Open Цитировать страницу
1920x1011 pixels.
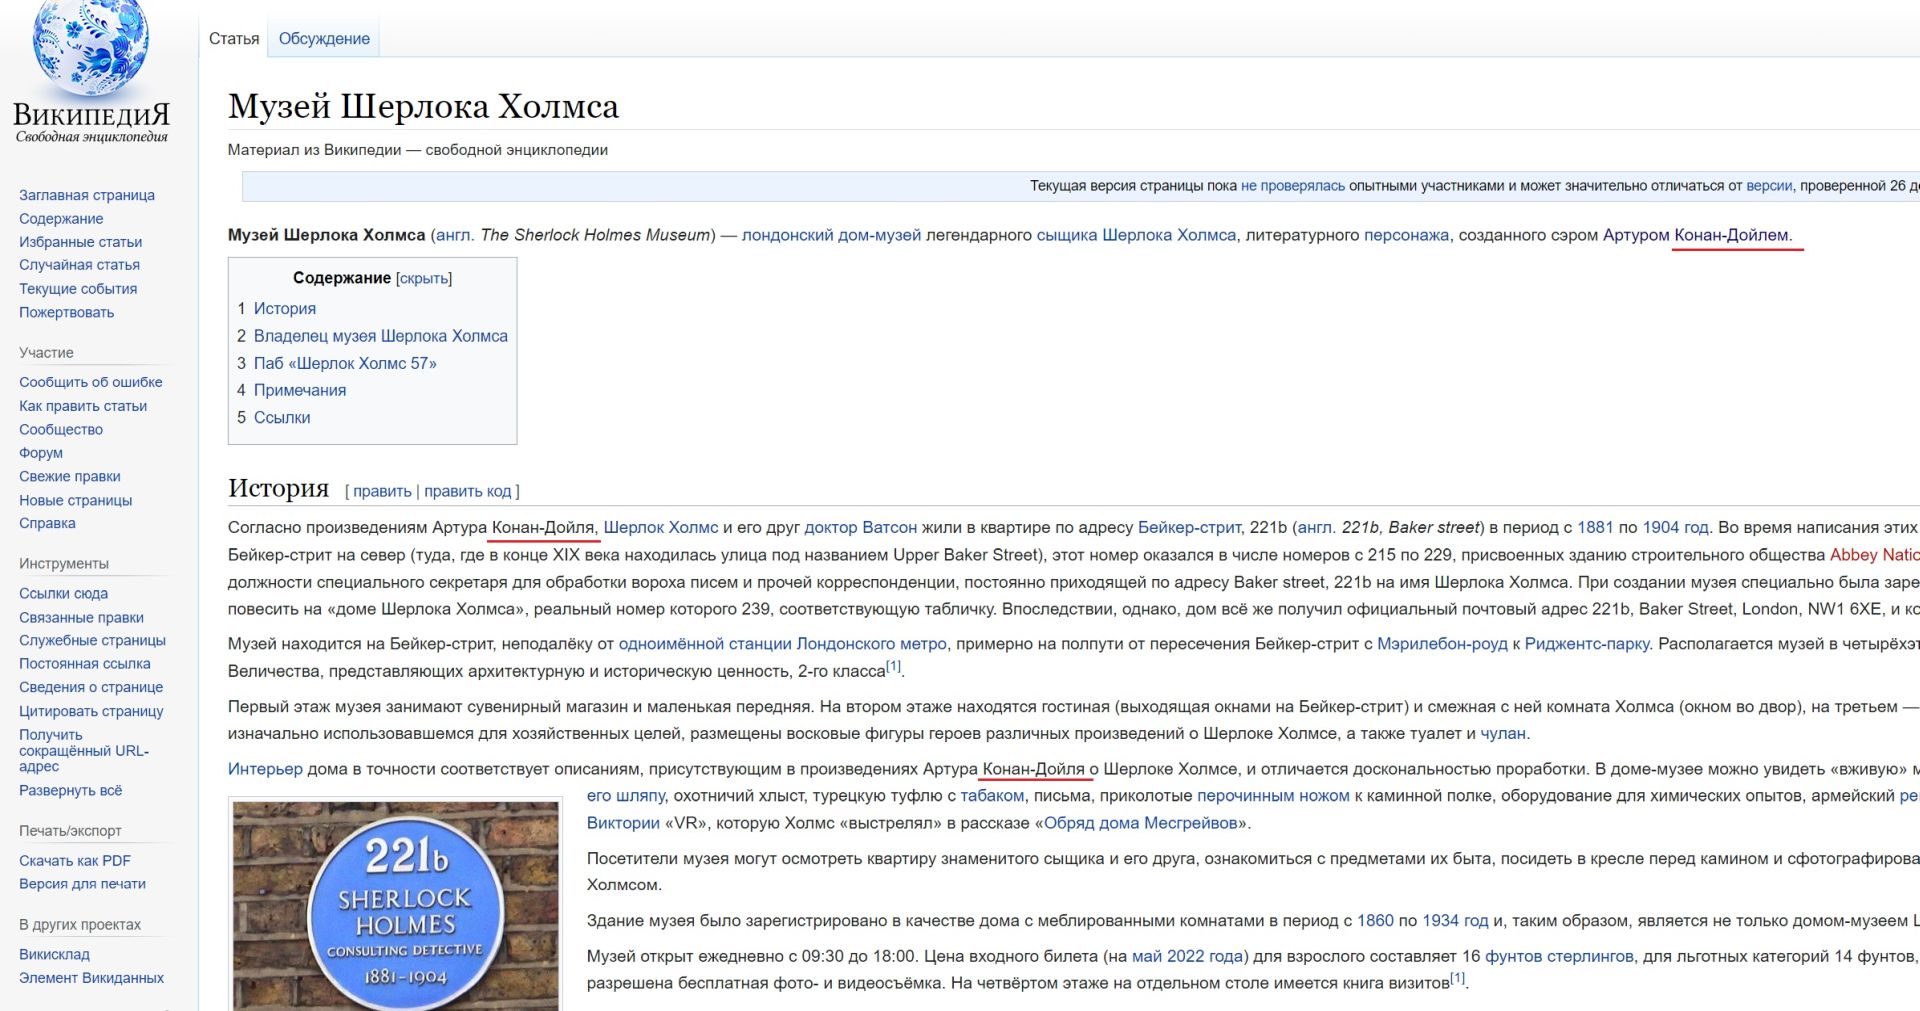(91, 711)
